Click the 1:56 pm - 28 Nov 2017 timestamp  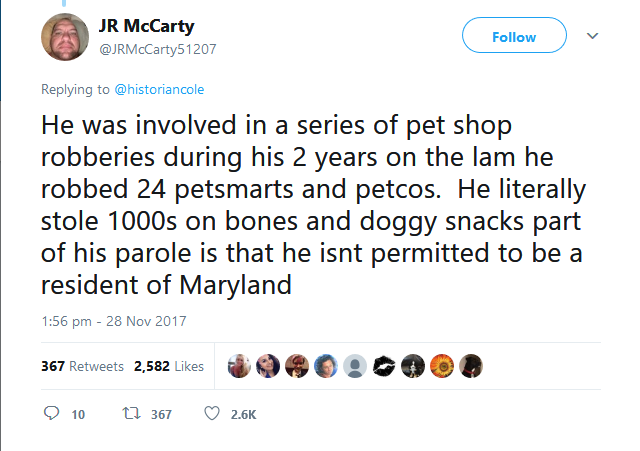[x=106, y=321]
